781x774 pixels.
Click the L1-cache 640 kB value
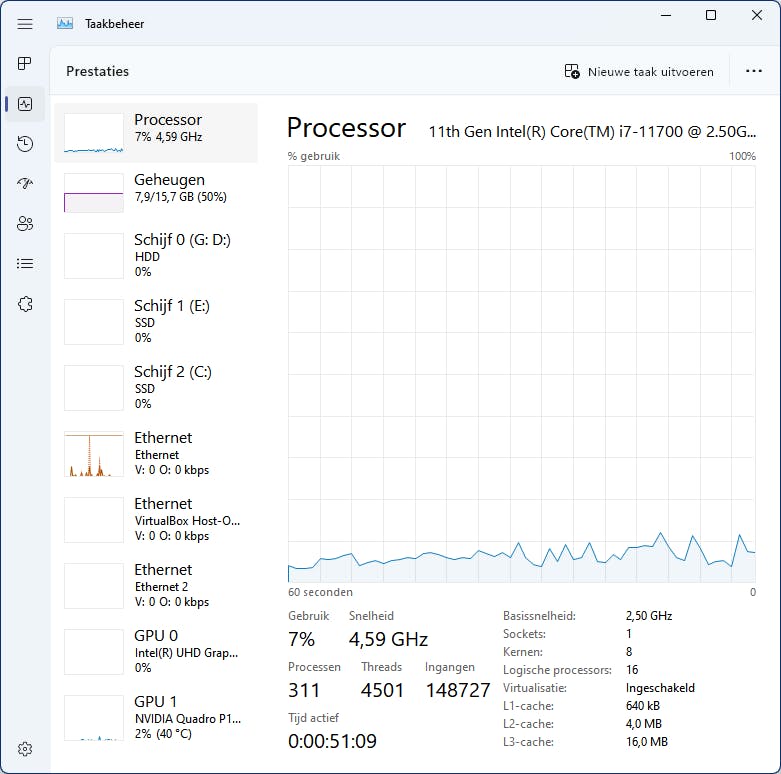coord(643,706)
